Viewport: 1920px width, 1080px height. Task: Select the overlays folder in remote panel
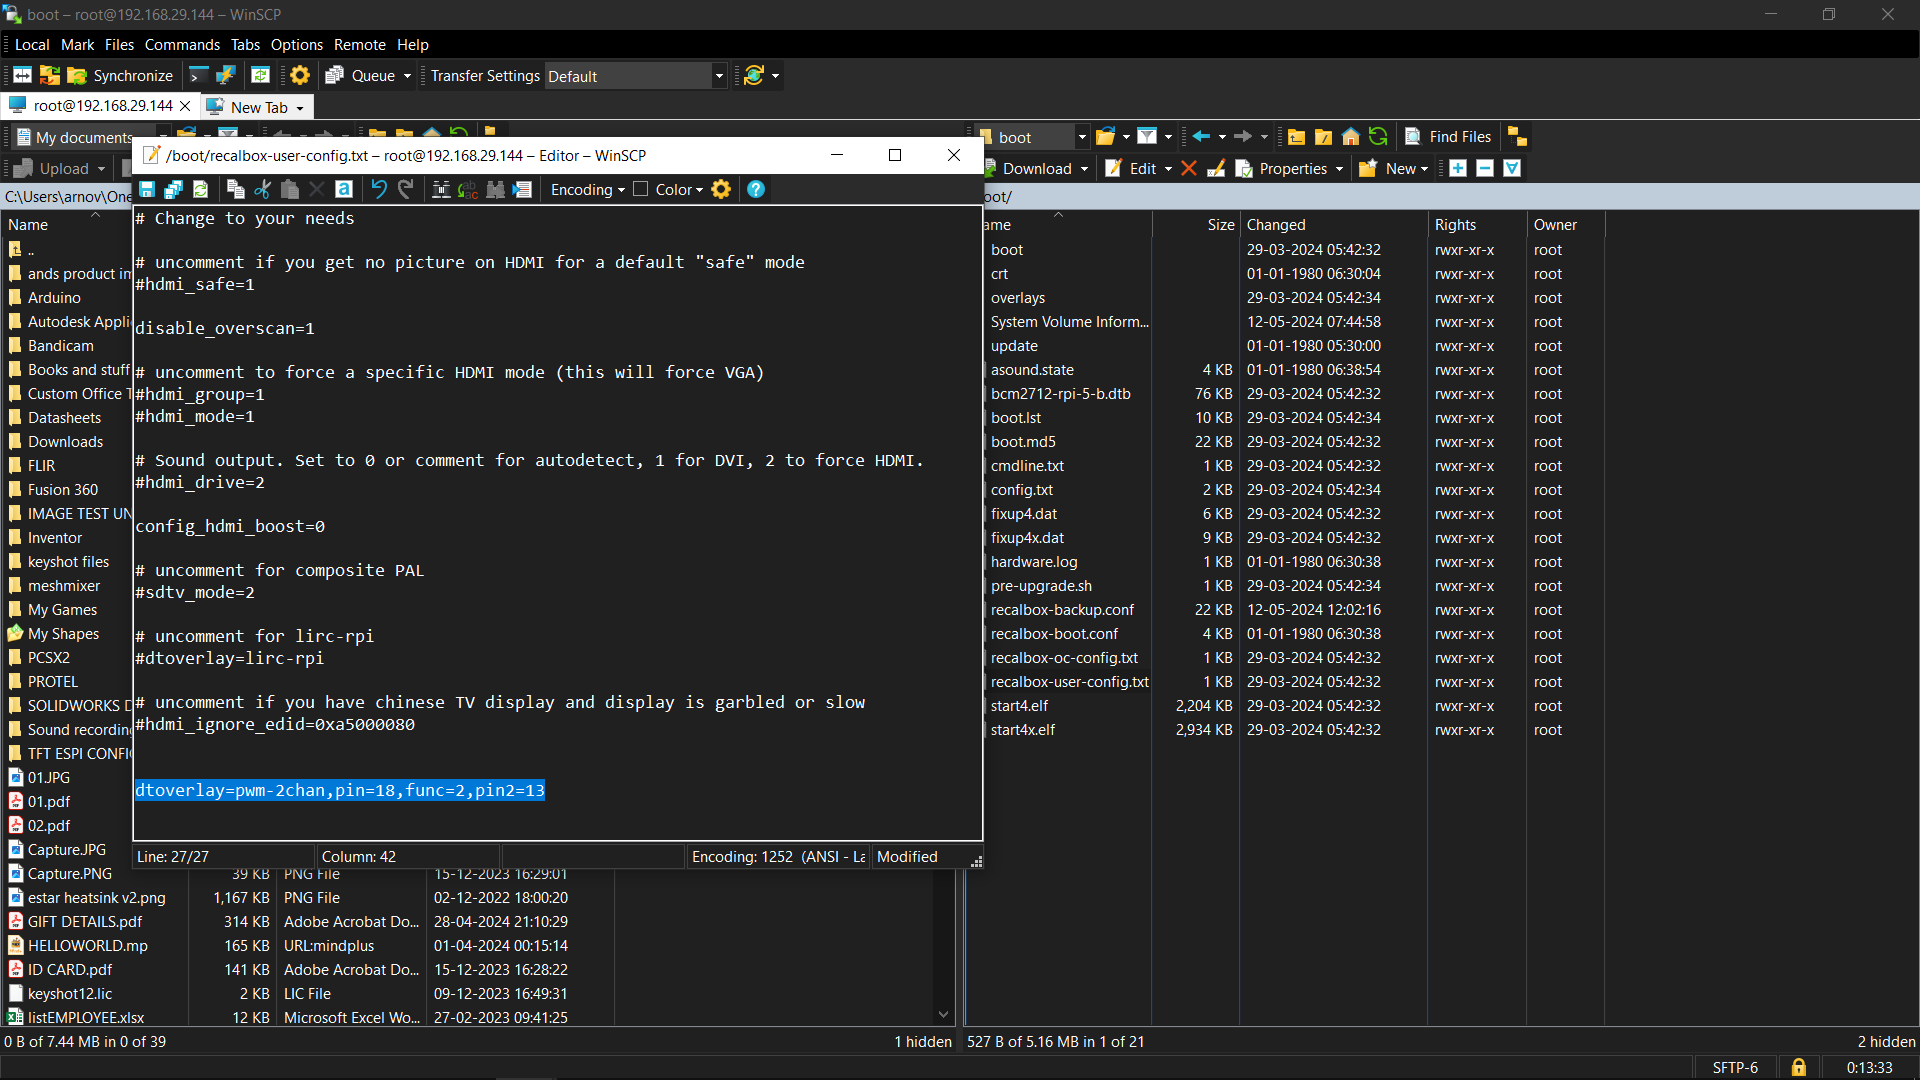tap(1017, 298)
